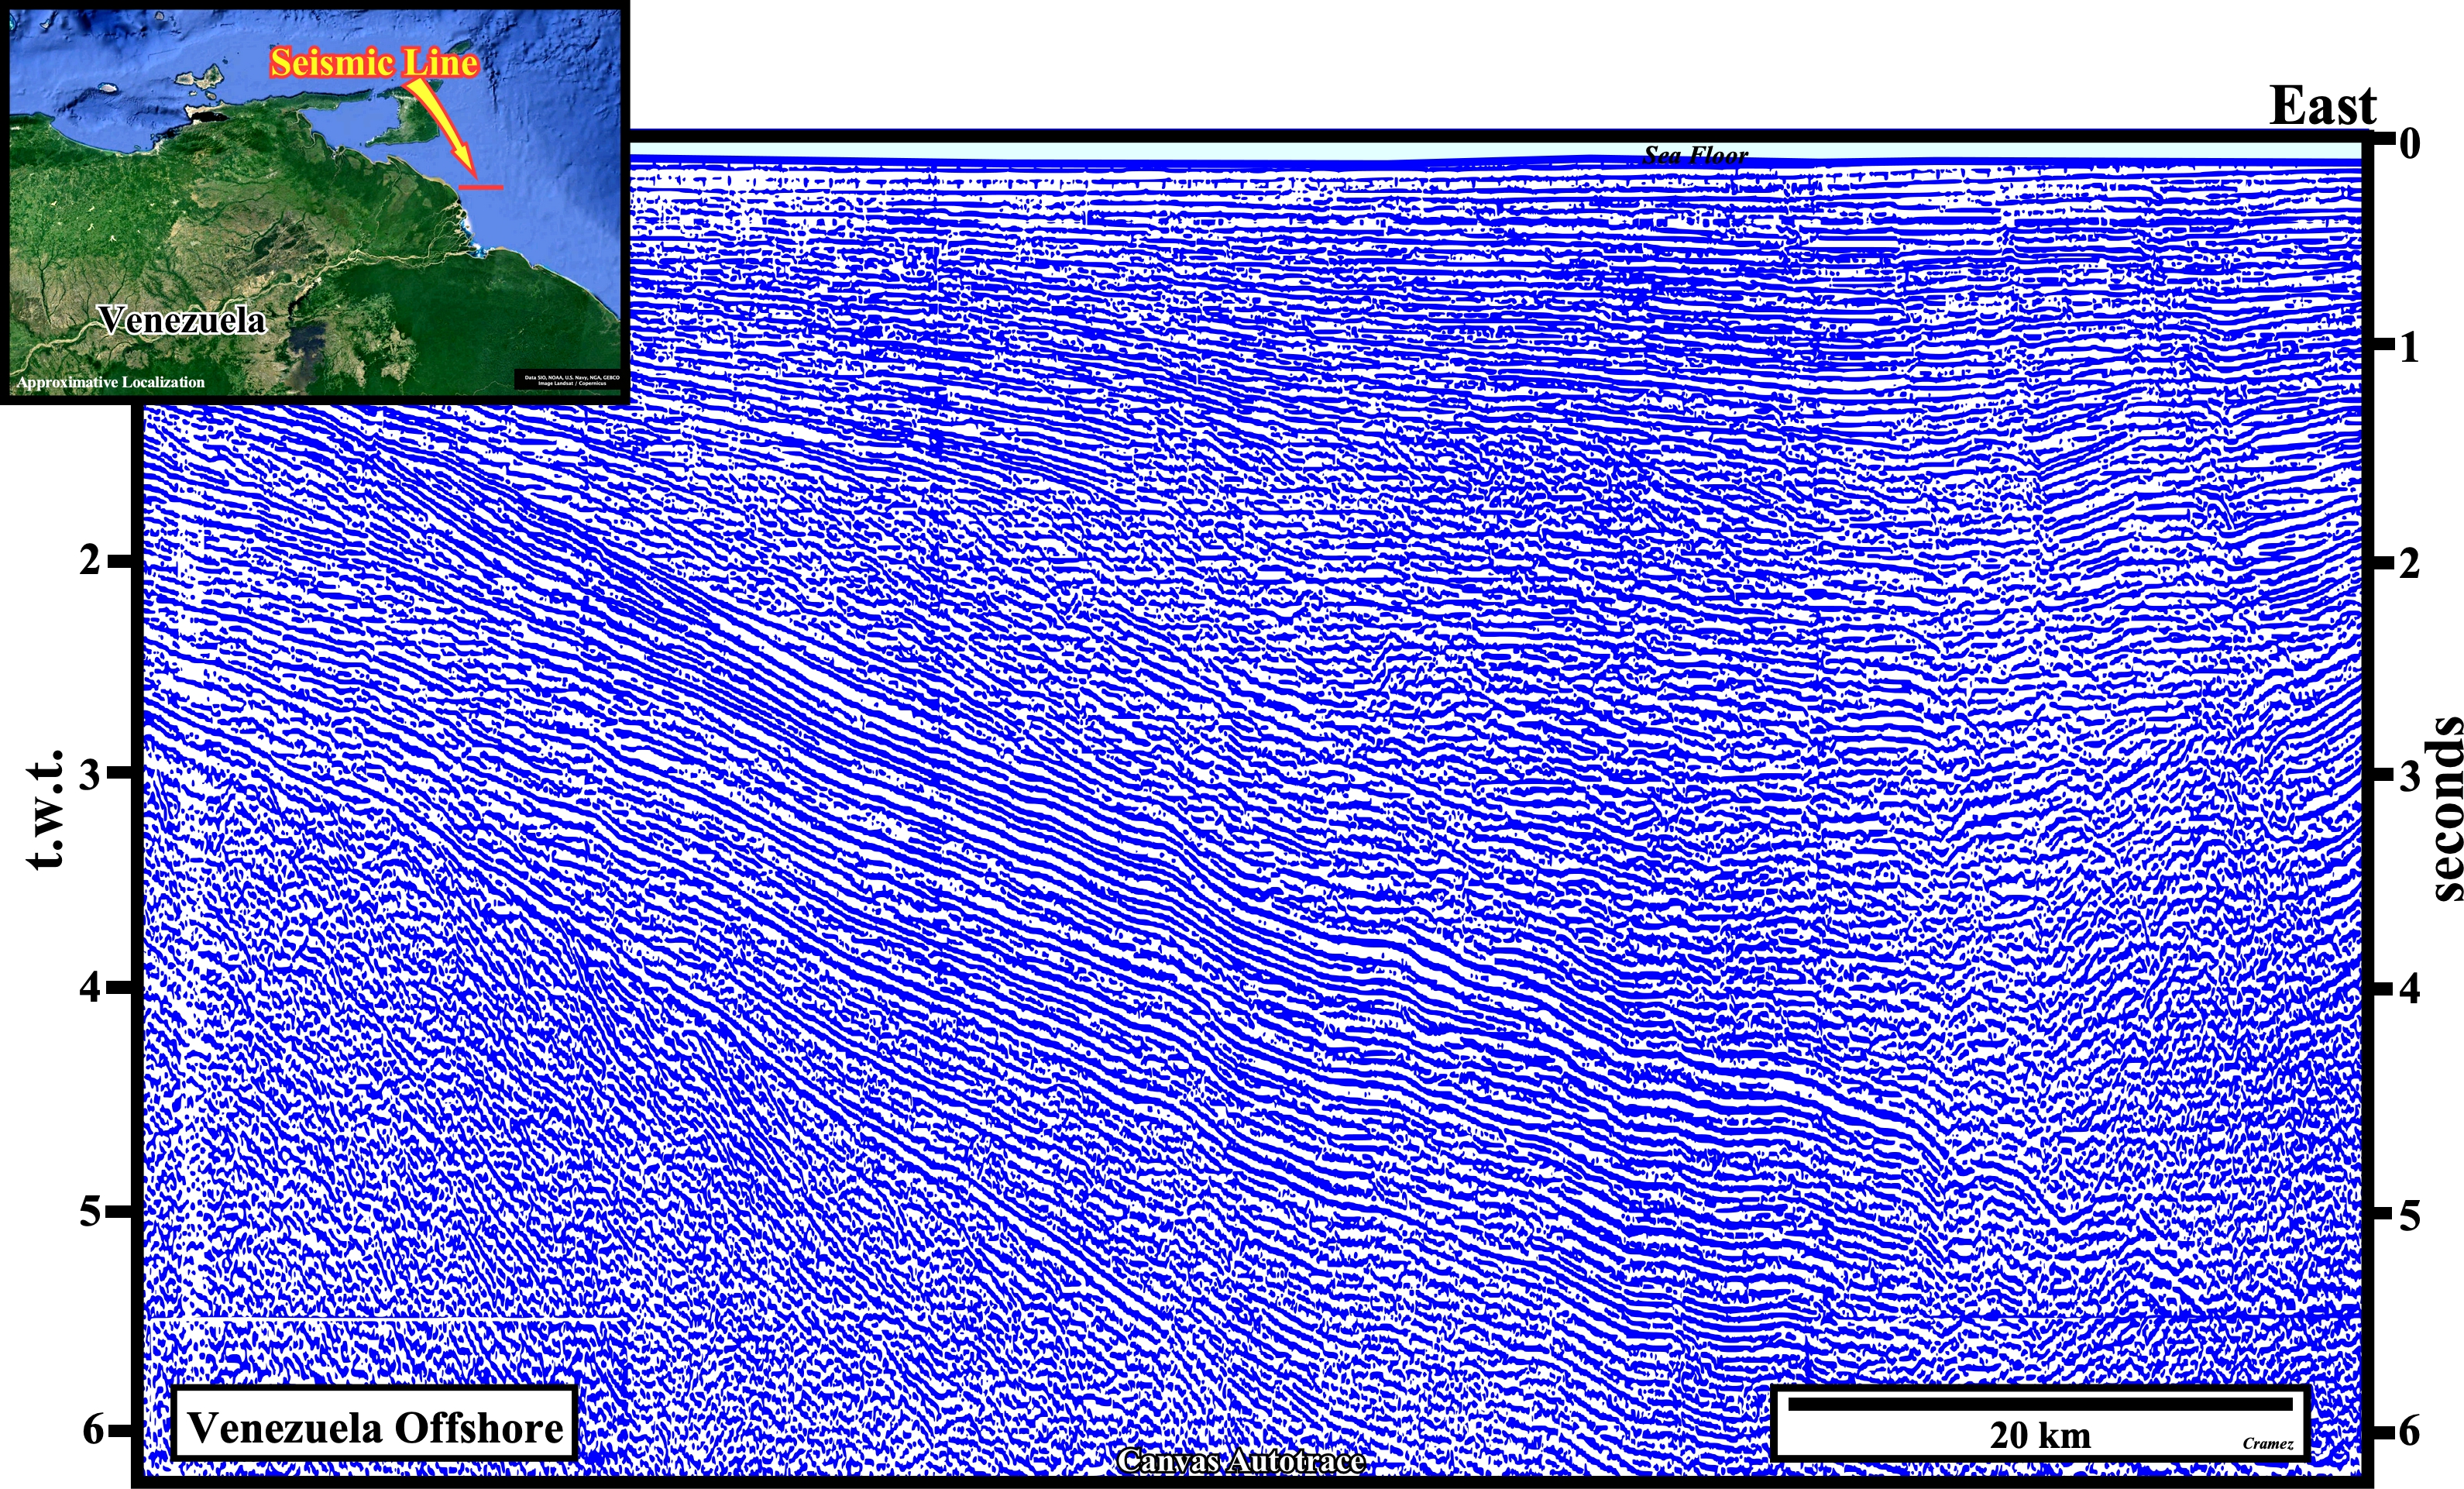Viewport: 2464px width, 1489px height.
Task: Click the '4' tick on the right axis
Action: [2409, 989]
